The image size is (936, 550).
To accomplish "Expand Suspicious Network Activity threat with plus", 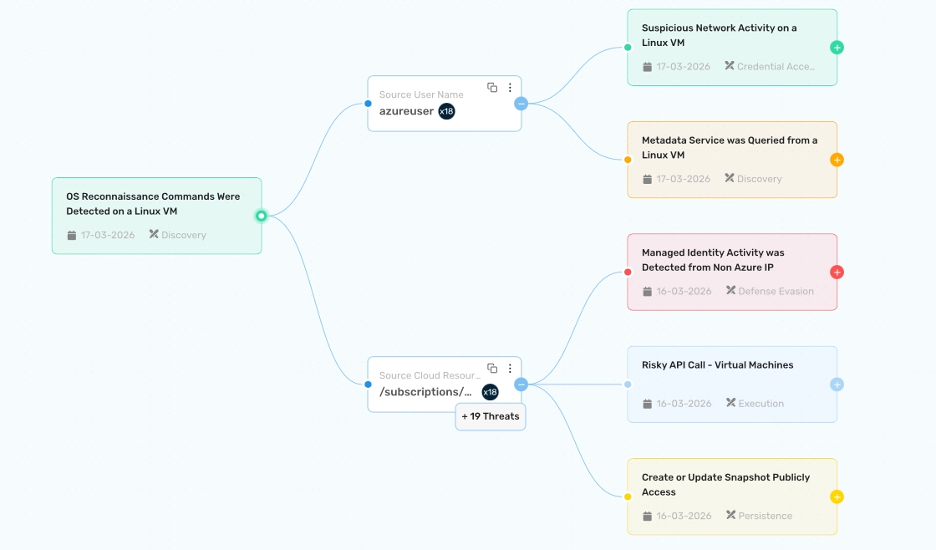I will click(837, 47).
